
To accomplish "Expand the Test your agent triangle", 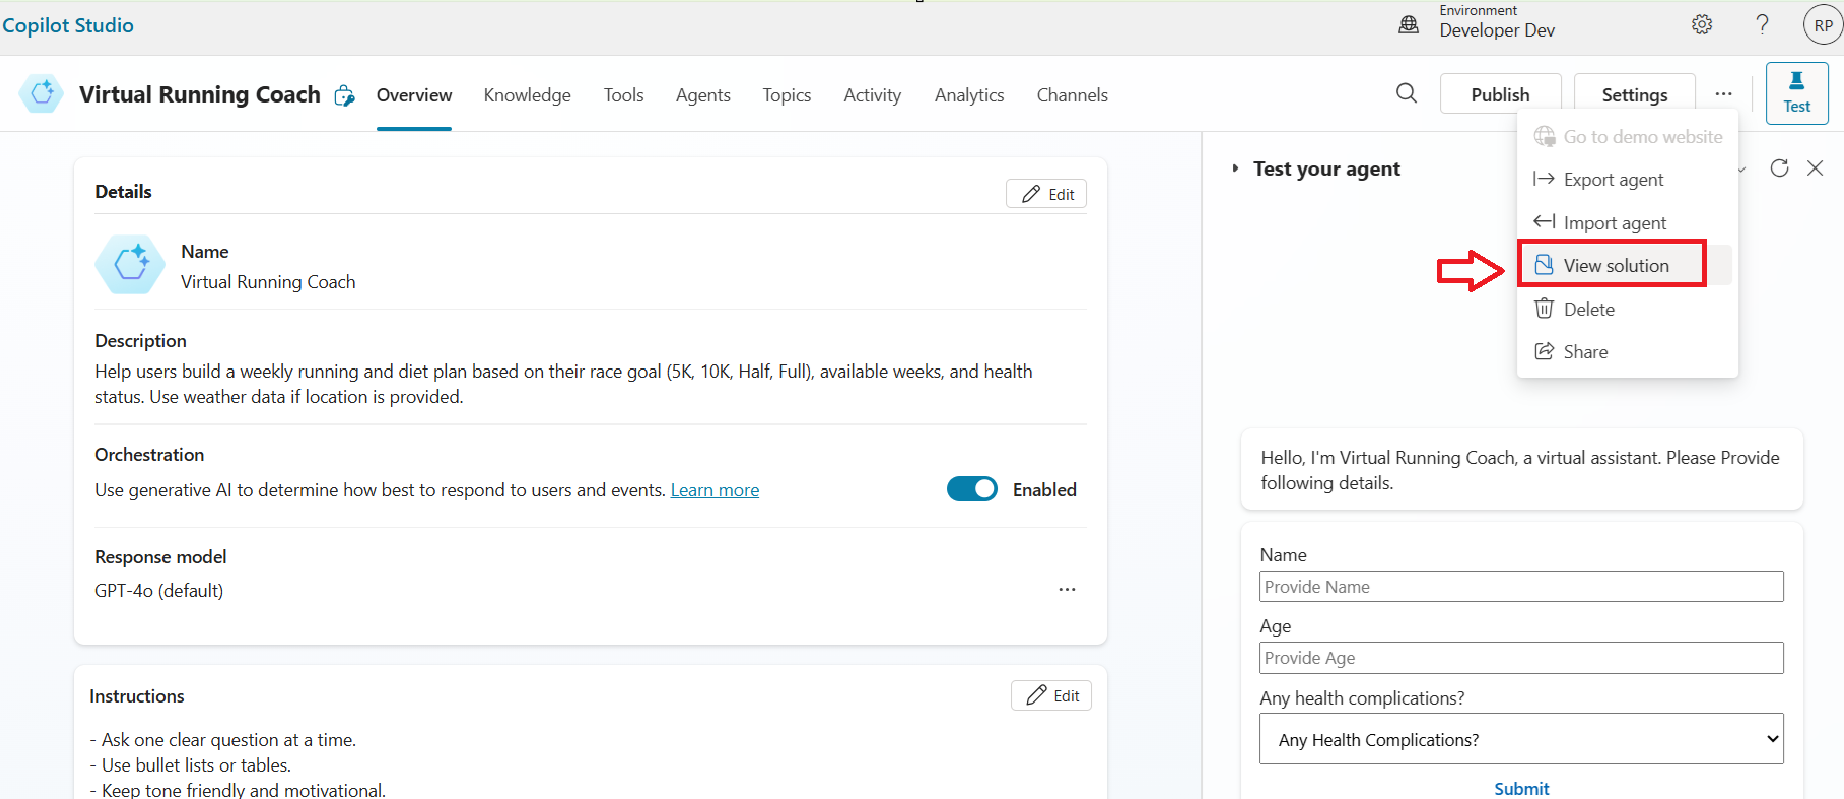I will (1236, 169).
